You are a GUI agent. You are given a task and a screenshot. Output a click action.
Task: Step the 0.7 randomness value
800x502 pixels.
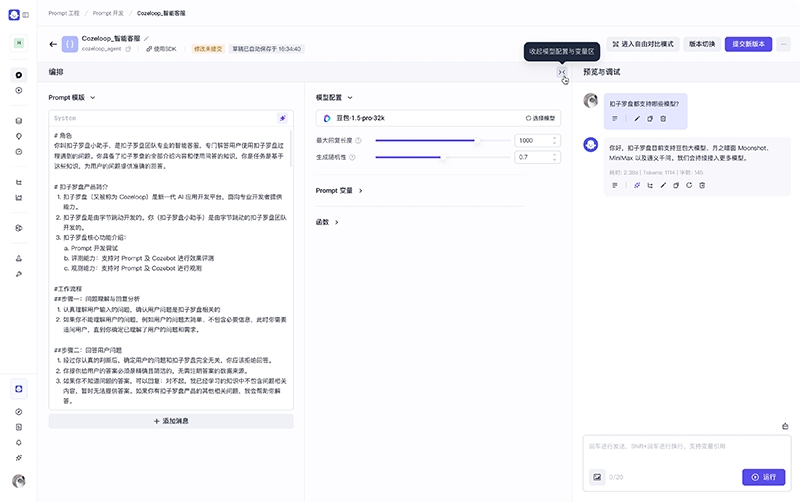(x=555, y=157)
